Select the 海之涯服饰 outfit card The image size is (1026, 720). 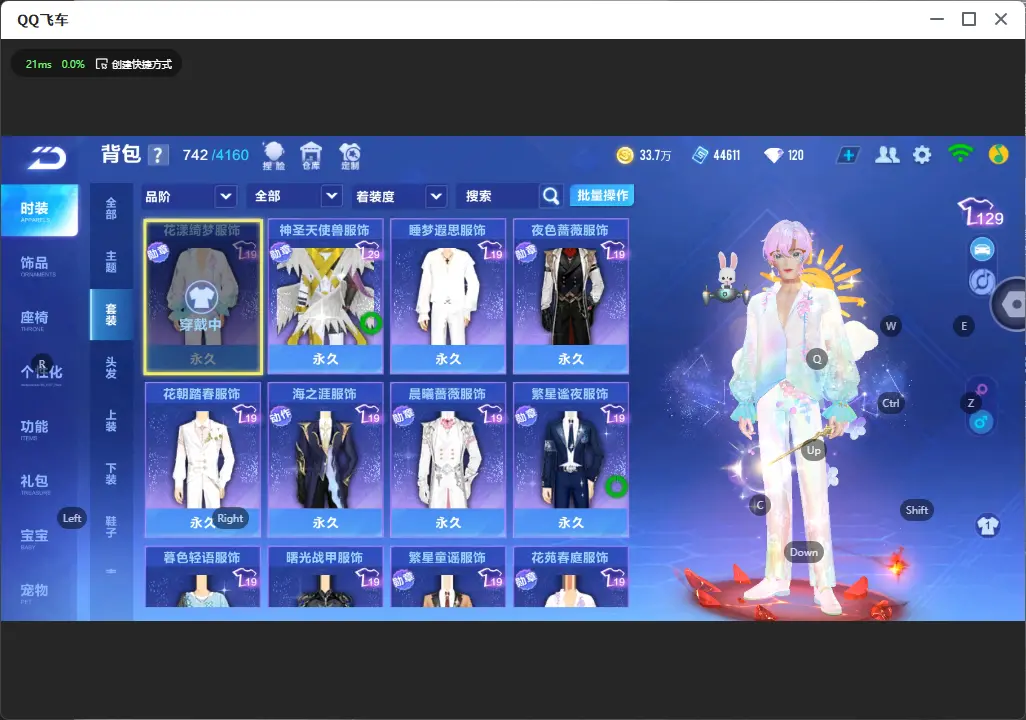tap(325, 460)
